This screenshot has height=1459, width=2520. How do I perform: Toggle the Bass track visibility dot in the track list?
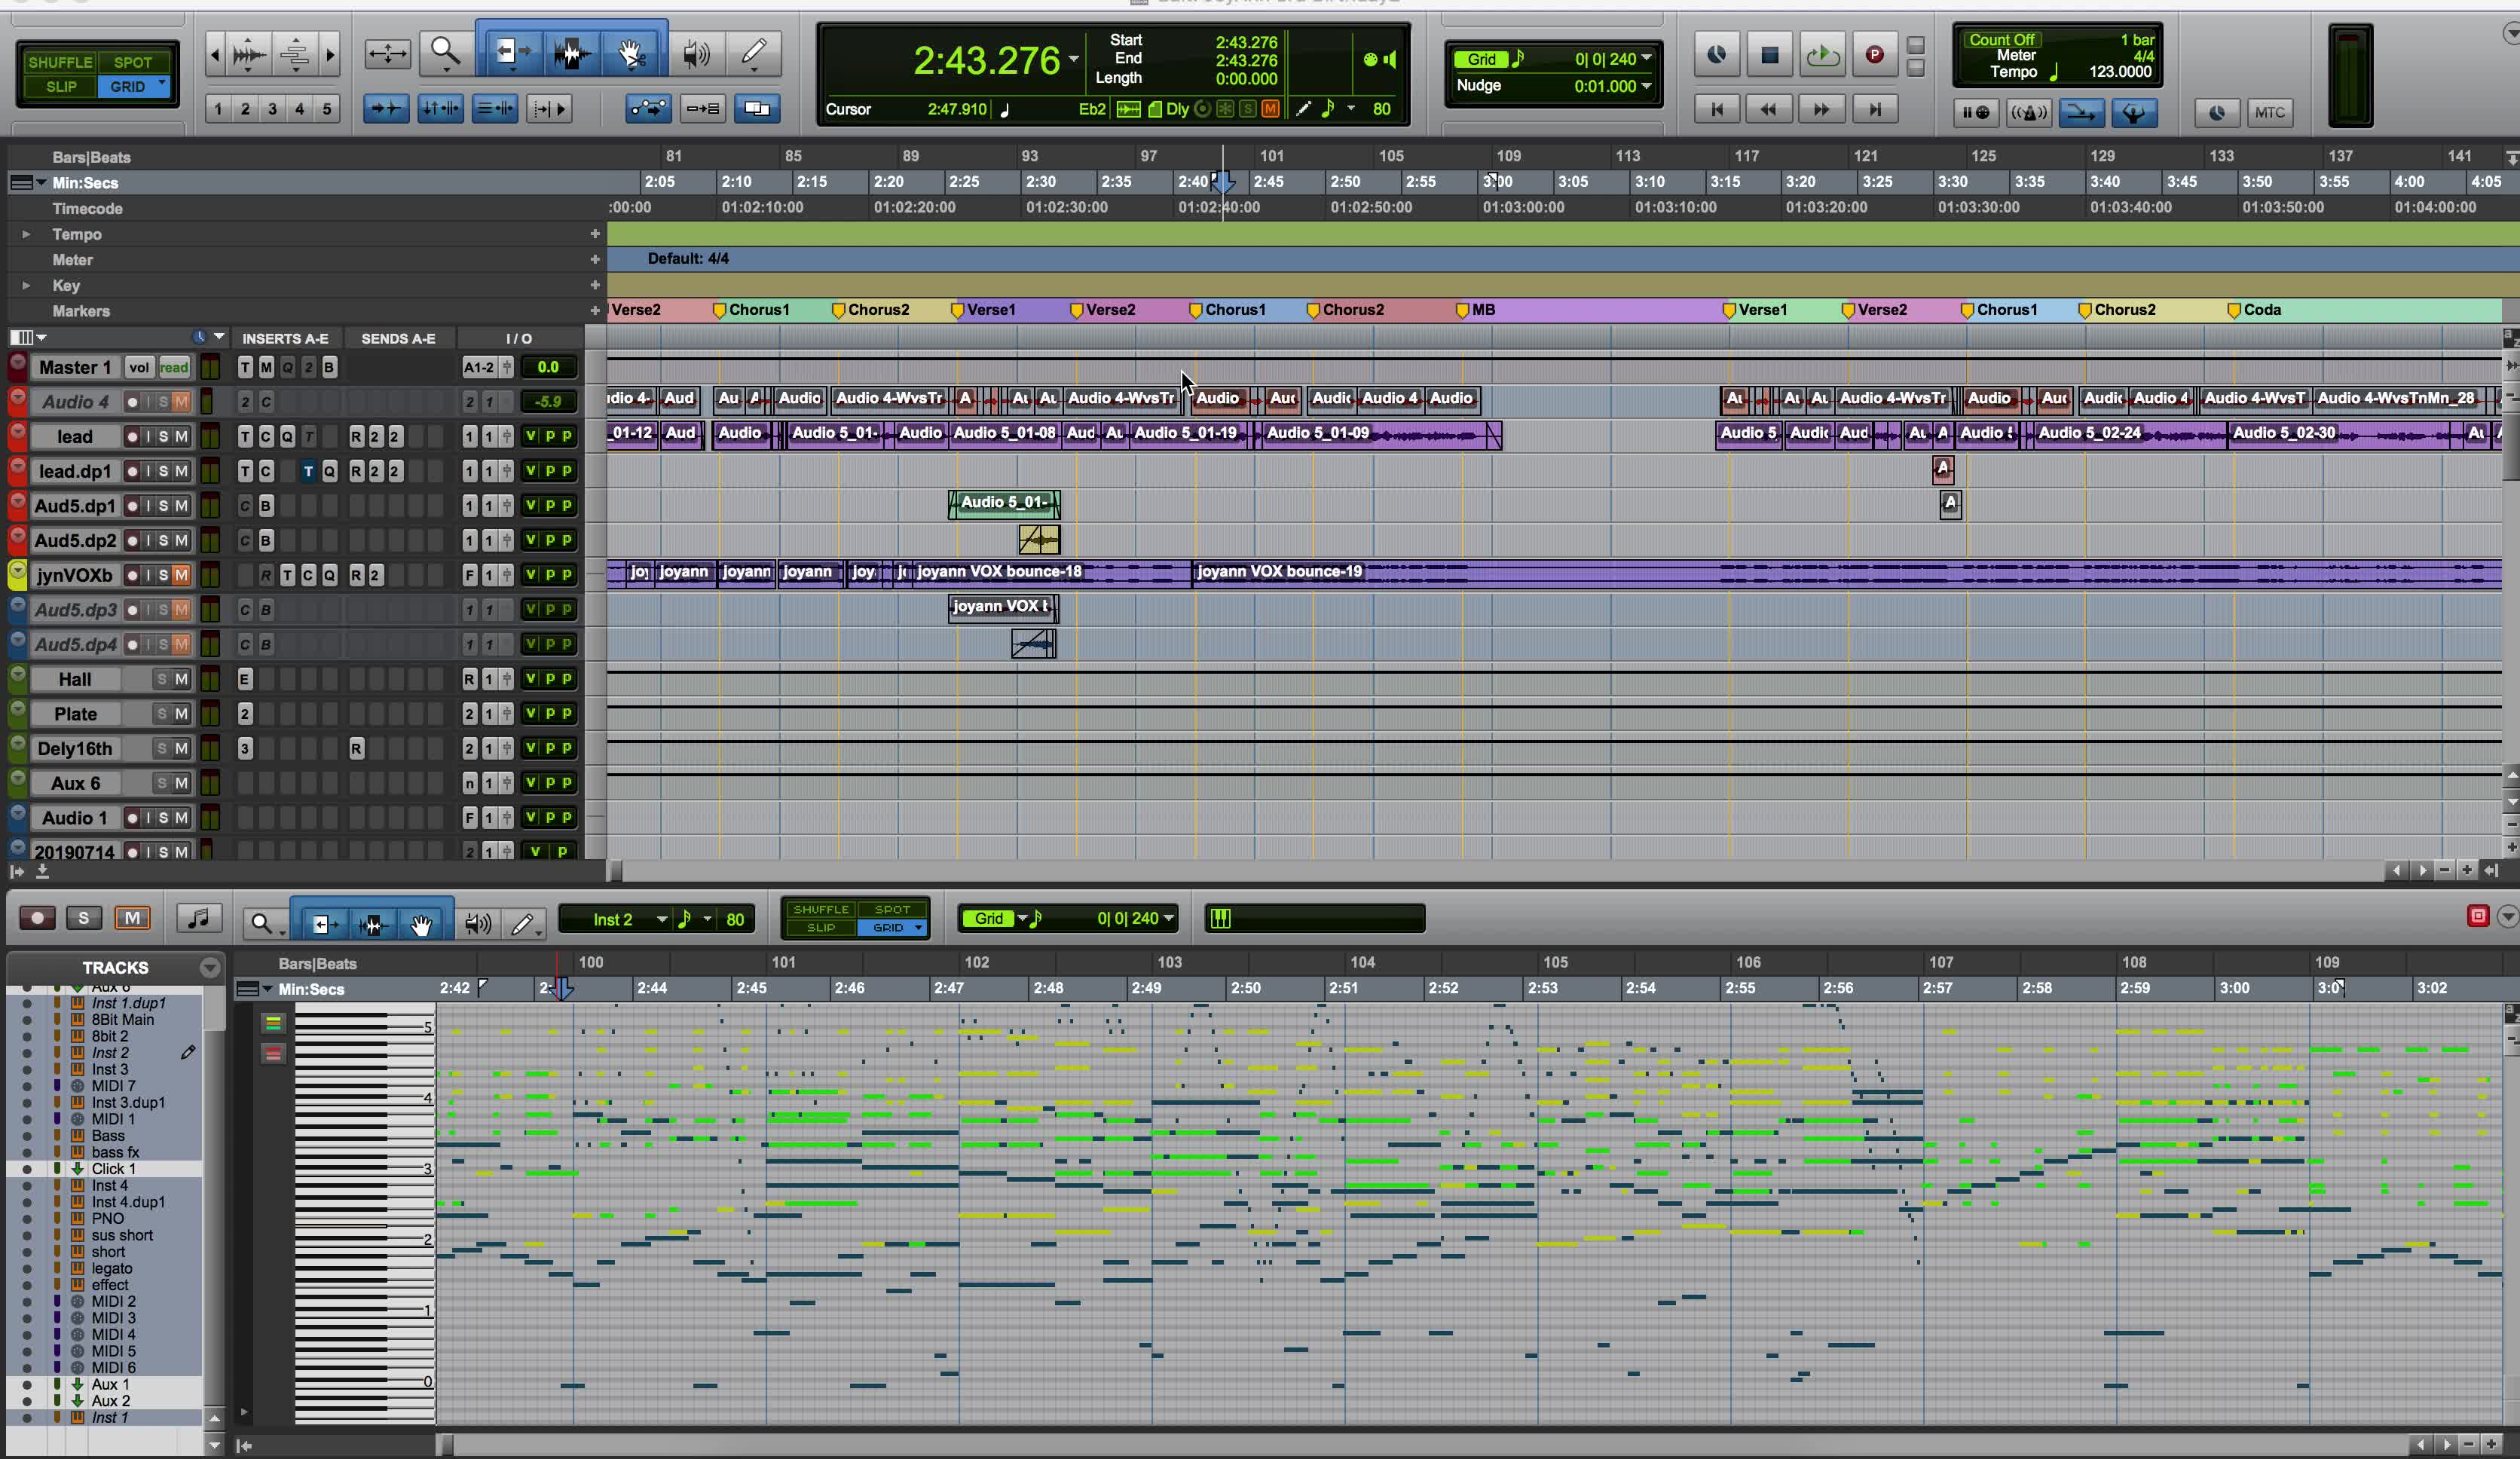coord(27,1136)
